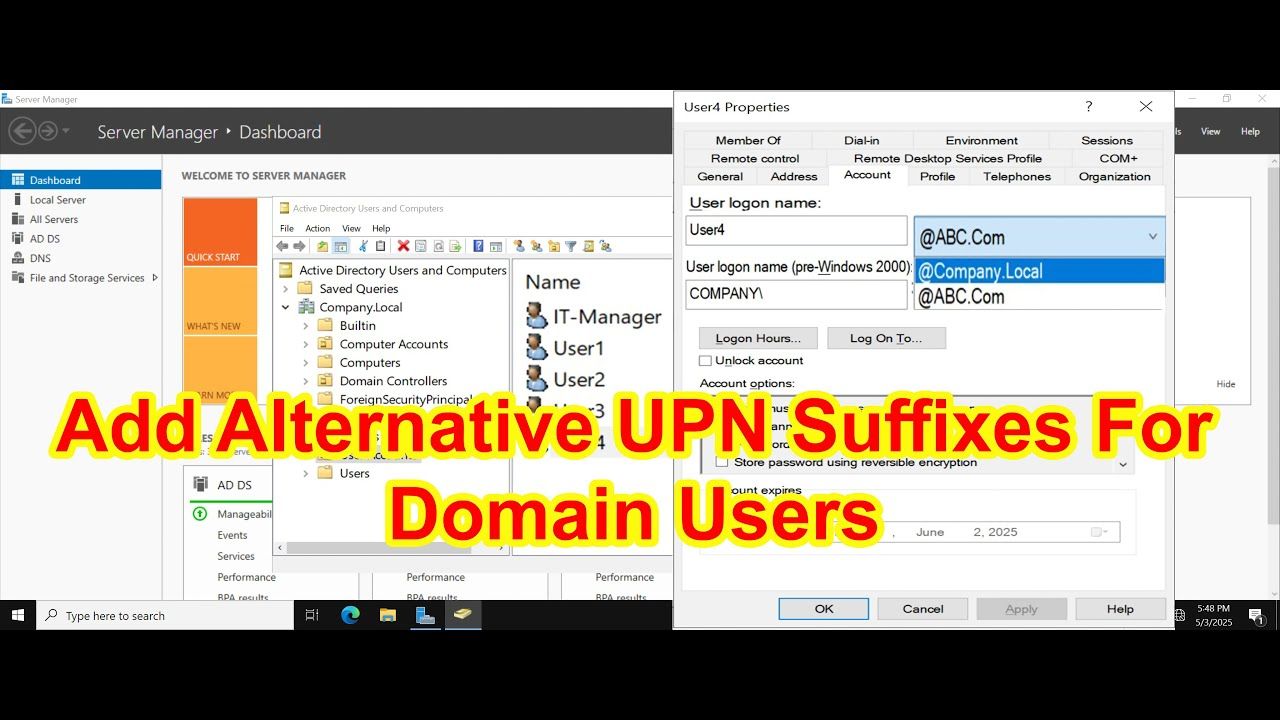Click the Log On To button
This screenshot has height=720, width=1280.
pyautogui.click(x=886, y=338)
